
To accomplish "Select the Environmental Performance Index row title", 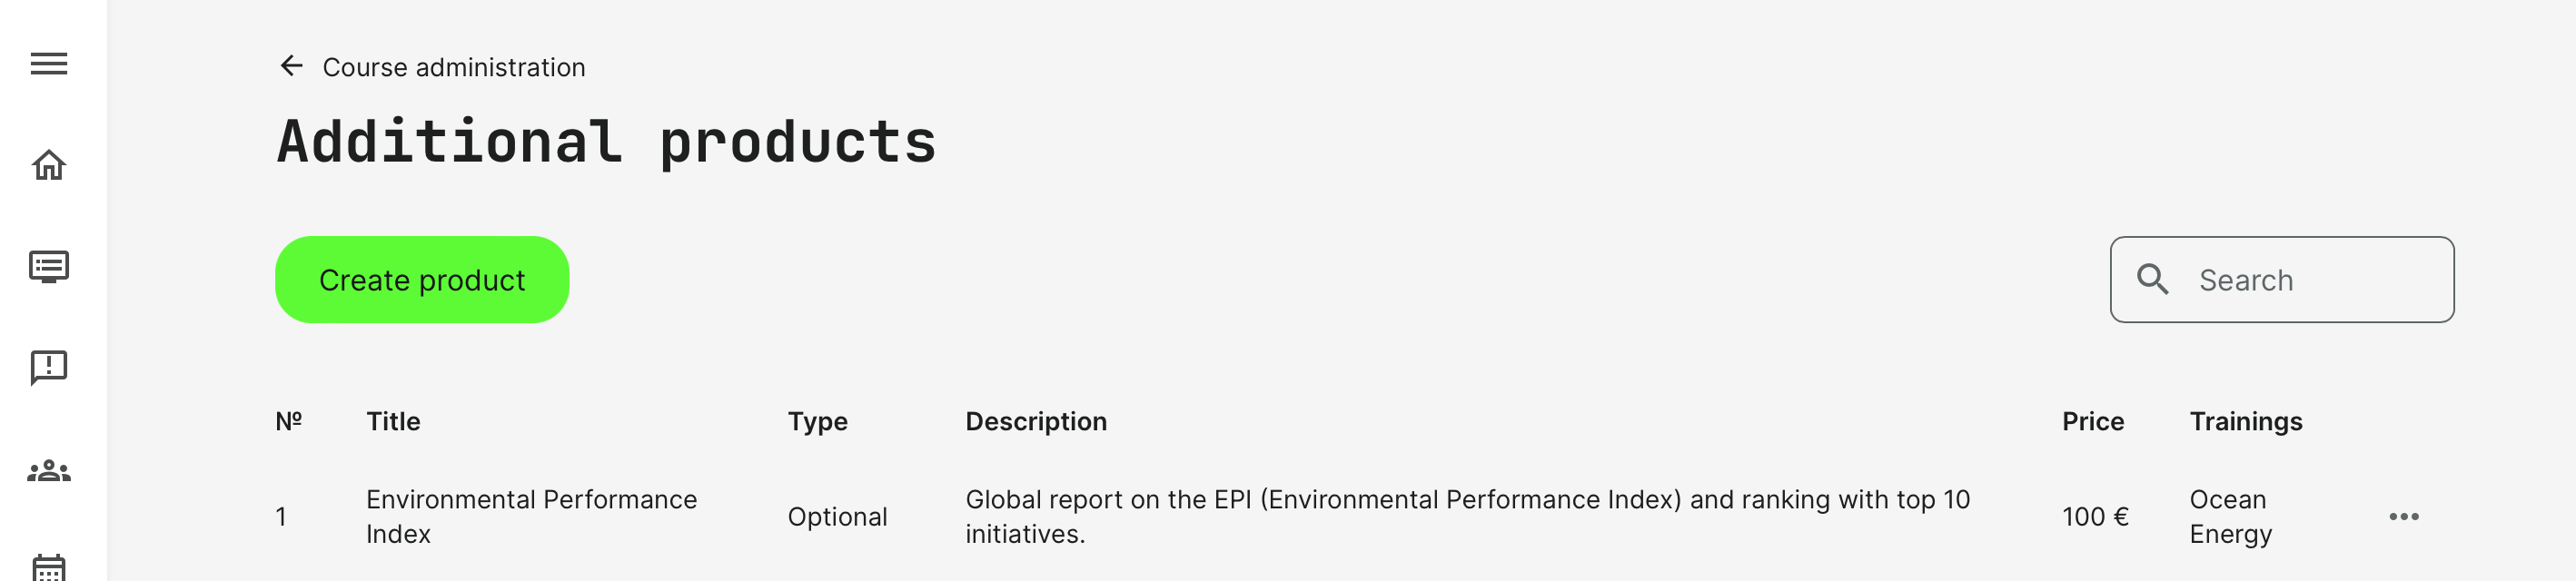I will (531, 516).
